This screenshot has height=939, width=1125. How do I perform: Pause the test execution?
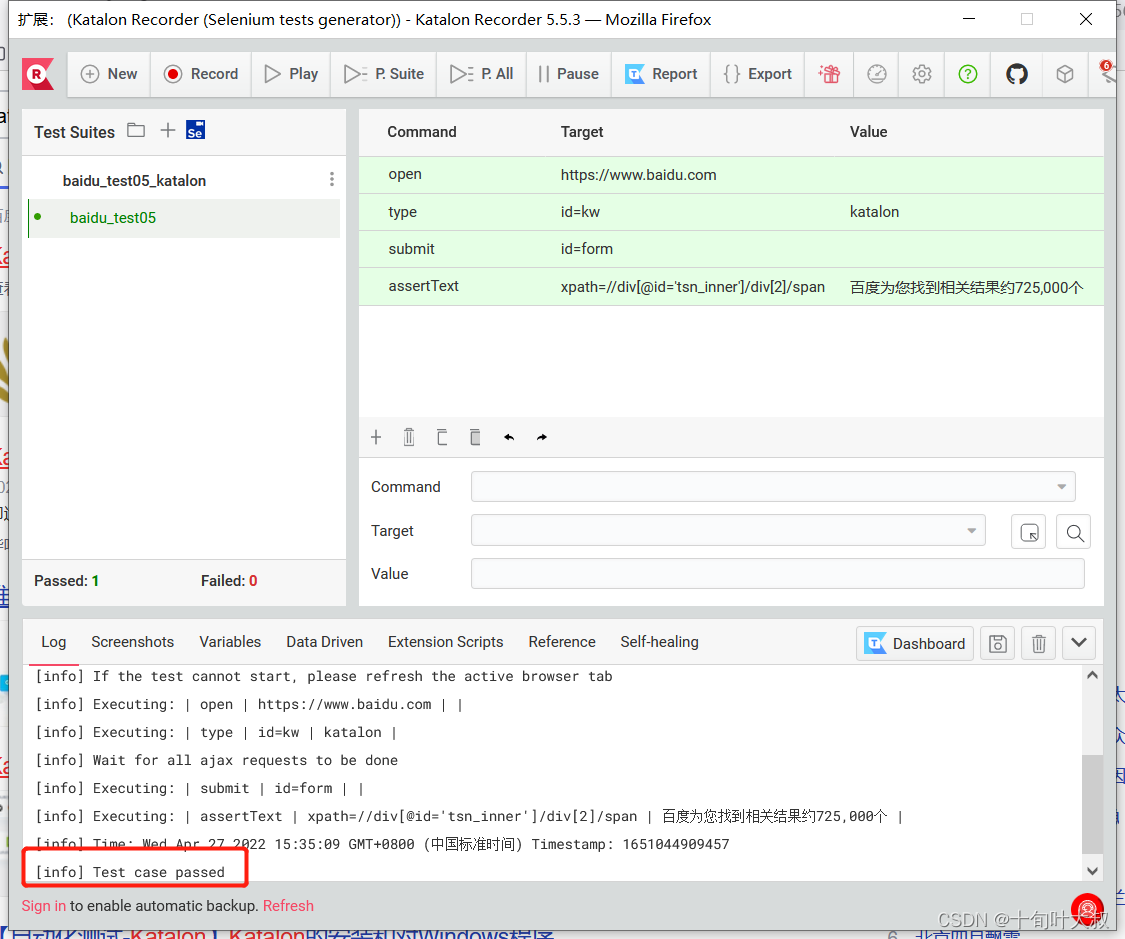(x=568, y=74)
